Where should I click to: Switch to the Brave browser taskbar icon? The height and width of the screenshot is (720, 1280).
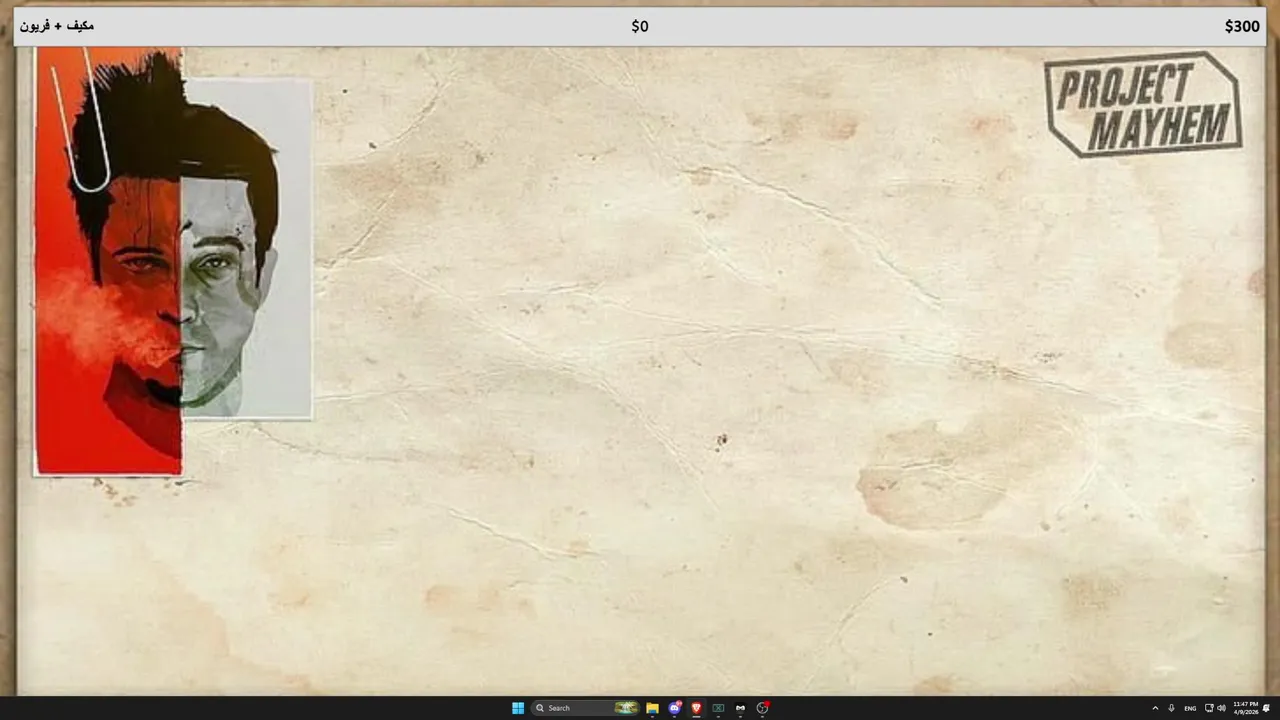(696, 708)
